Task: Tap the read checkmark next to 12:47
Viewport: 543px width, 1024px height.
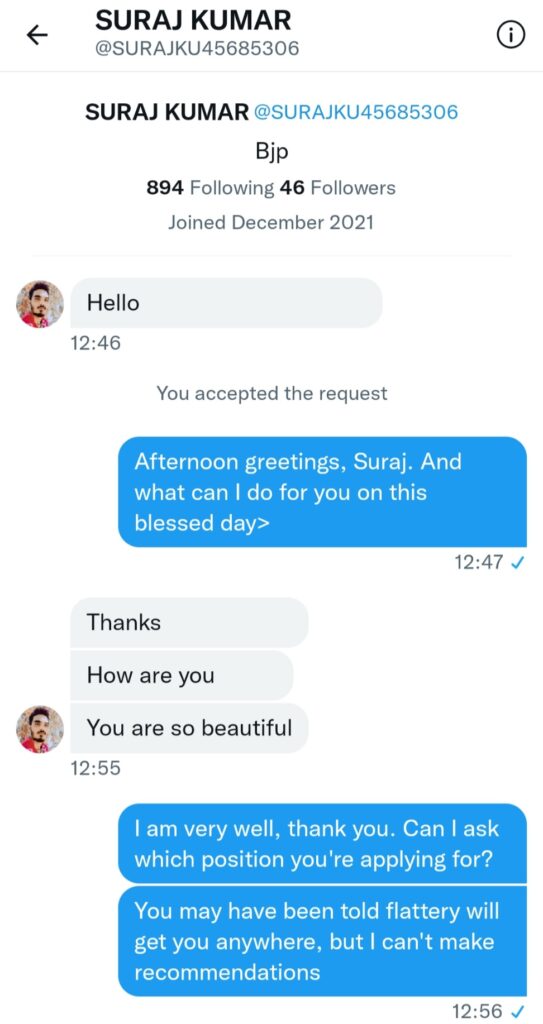Action: click(x=519, y=563)
